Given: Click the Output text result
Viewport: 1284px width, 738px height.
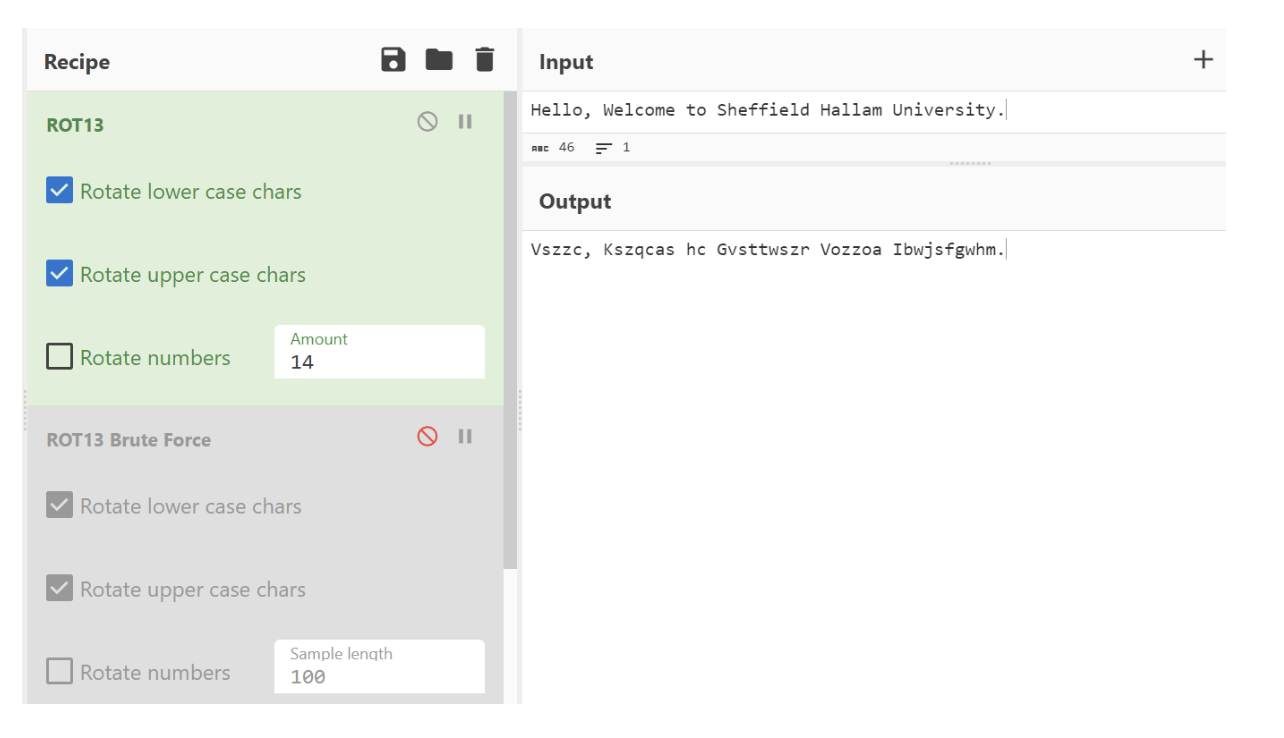Looking at the screenshot, I should [768, 250].
